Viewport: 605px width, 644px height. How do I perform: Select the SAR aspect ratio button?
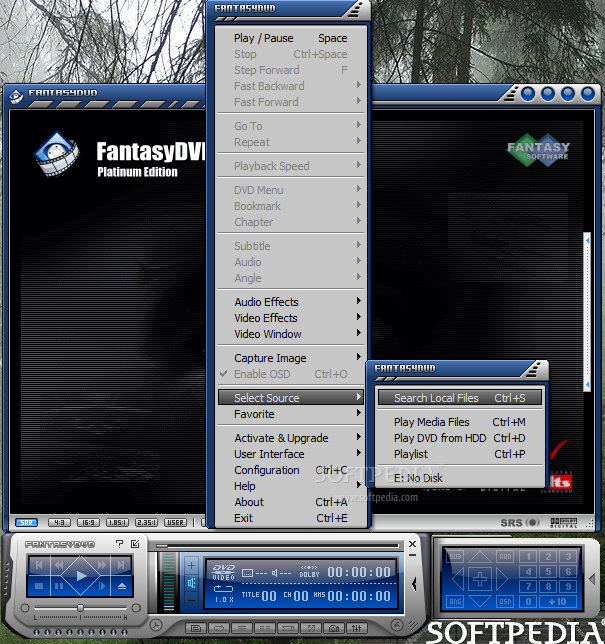[x=26, y=522]
